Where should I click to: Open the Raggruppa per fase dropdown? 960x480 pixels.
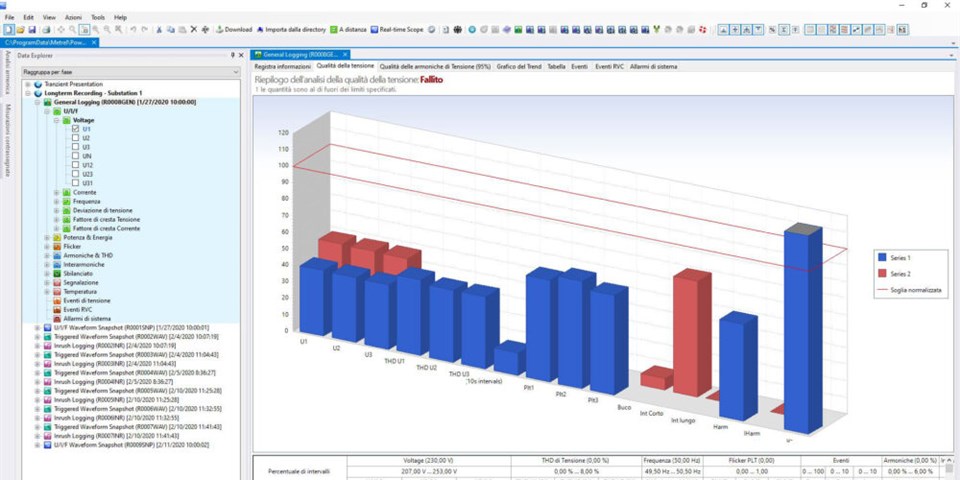point(236,73)
